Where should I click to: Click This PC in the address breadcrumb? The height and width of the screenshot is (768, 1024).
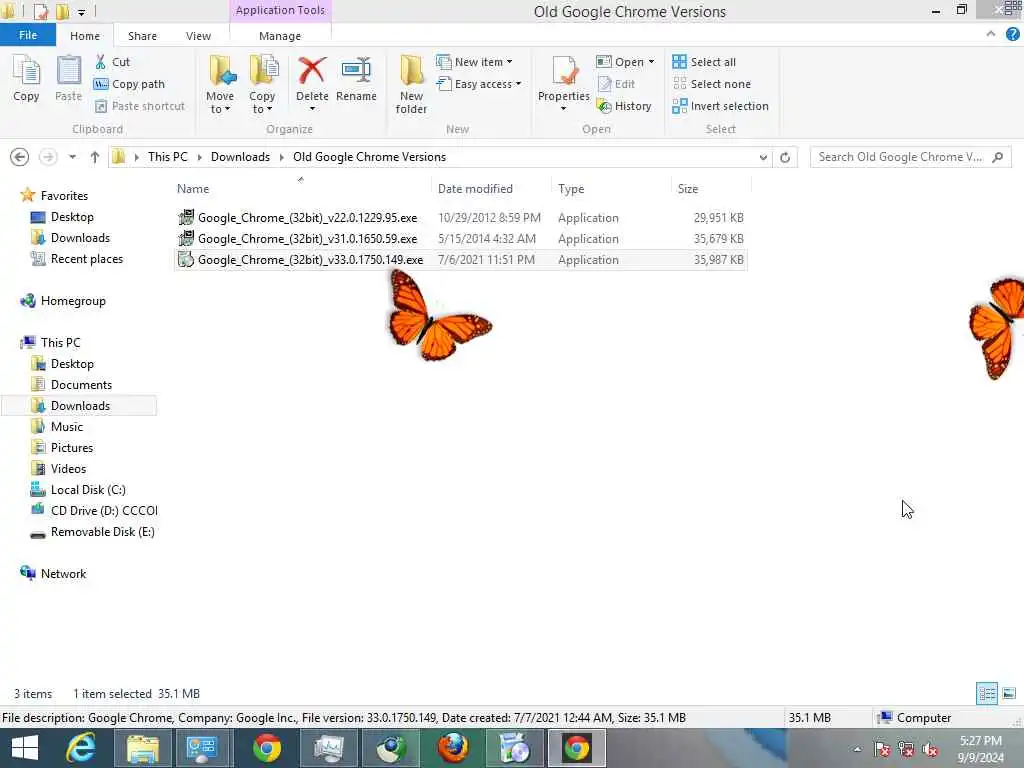167,157
